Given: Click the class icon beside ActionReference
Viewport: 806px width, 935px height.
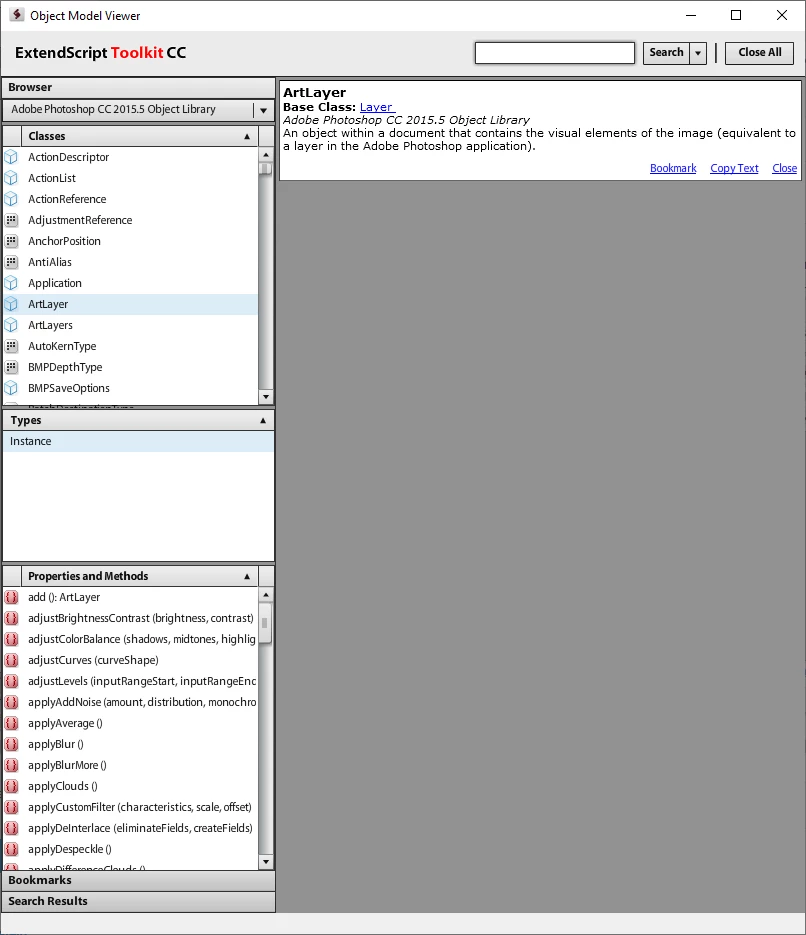Looking at the screenshot, I should coord(11,199).
